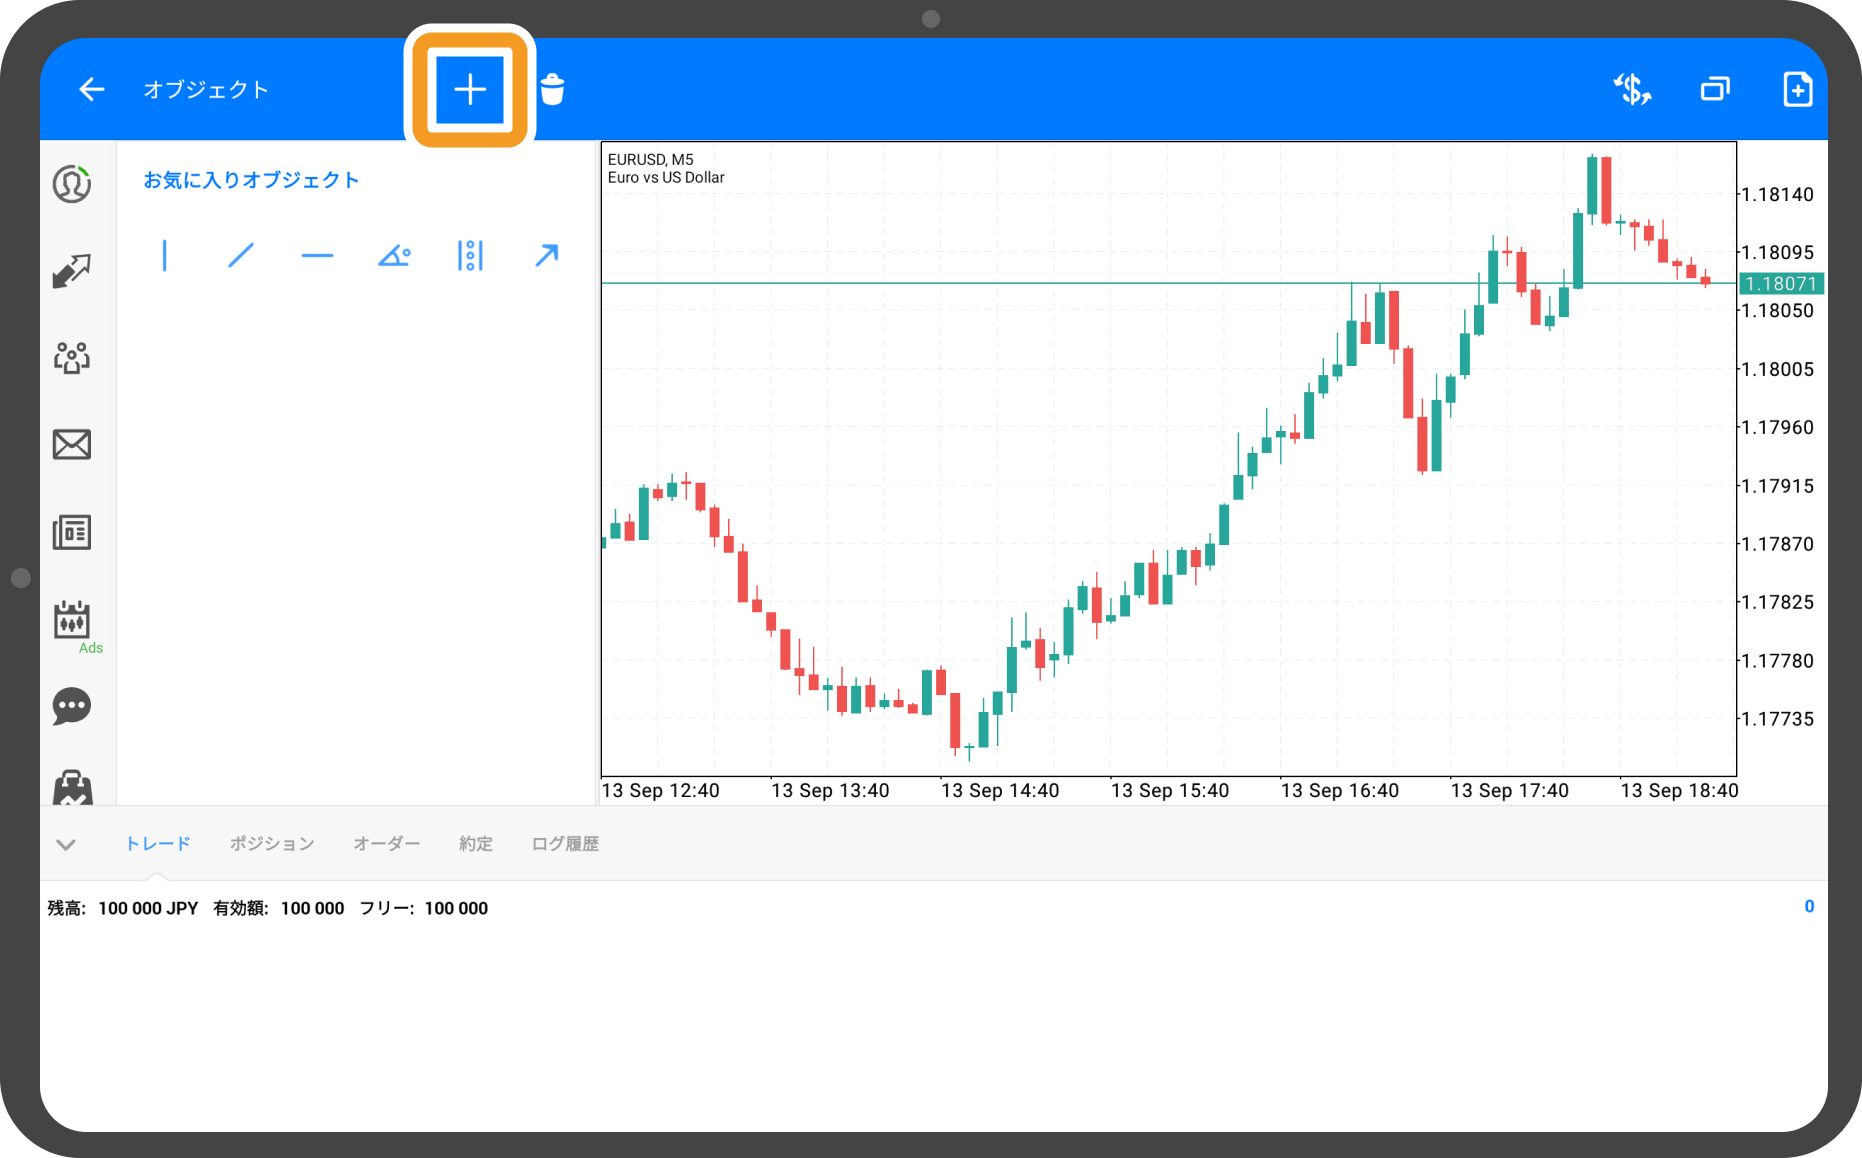Viewport: 1862px width, 1158px height.
Task: Click the trash can delete icon
Action: 552,90
